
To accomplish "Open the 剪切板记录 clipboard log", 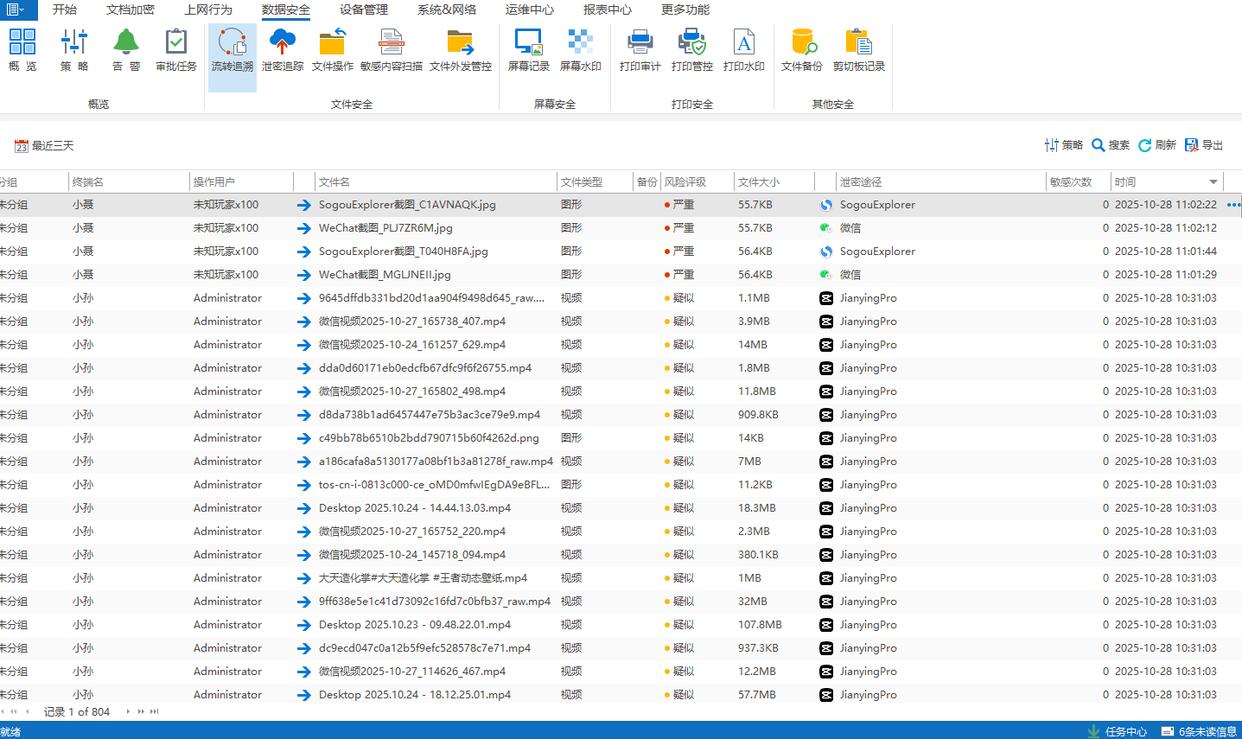I will tap(858, 50).
